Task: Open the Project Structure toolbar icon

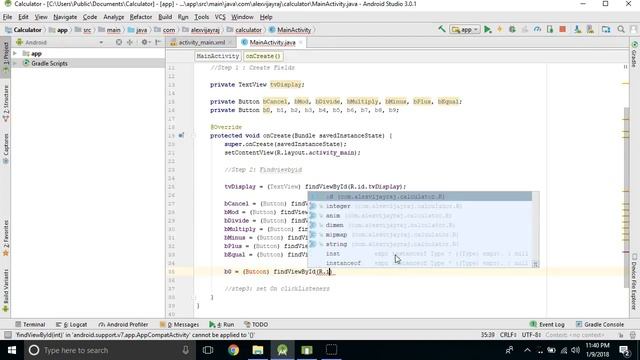Action: (x=606, y=29)
